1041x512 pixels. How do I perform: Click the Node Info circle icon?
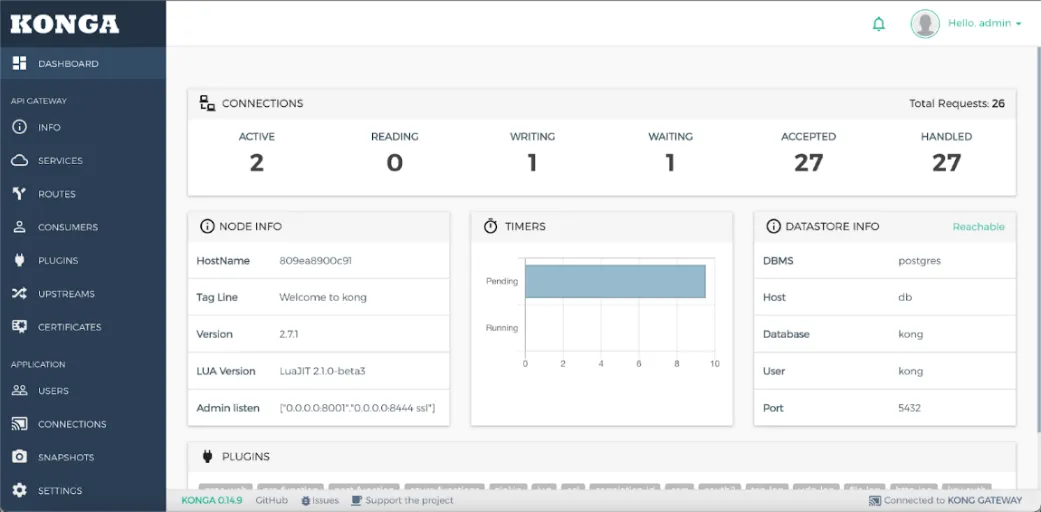point(207,226)
